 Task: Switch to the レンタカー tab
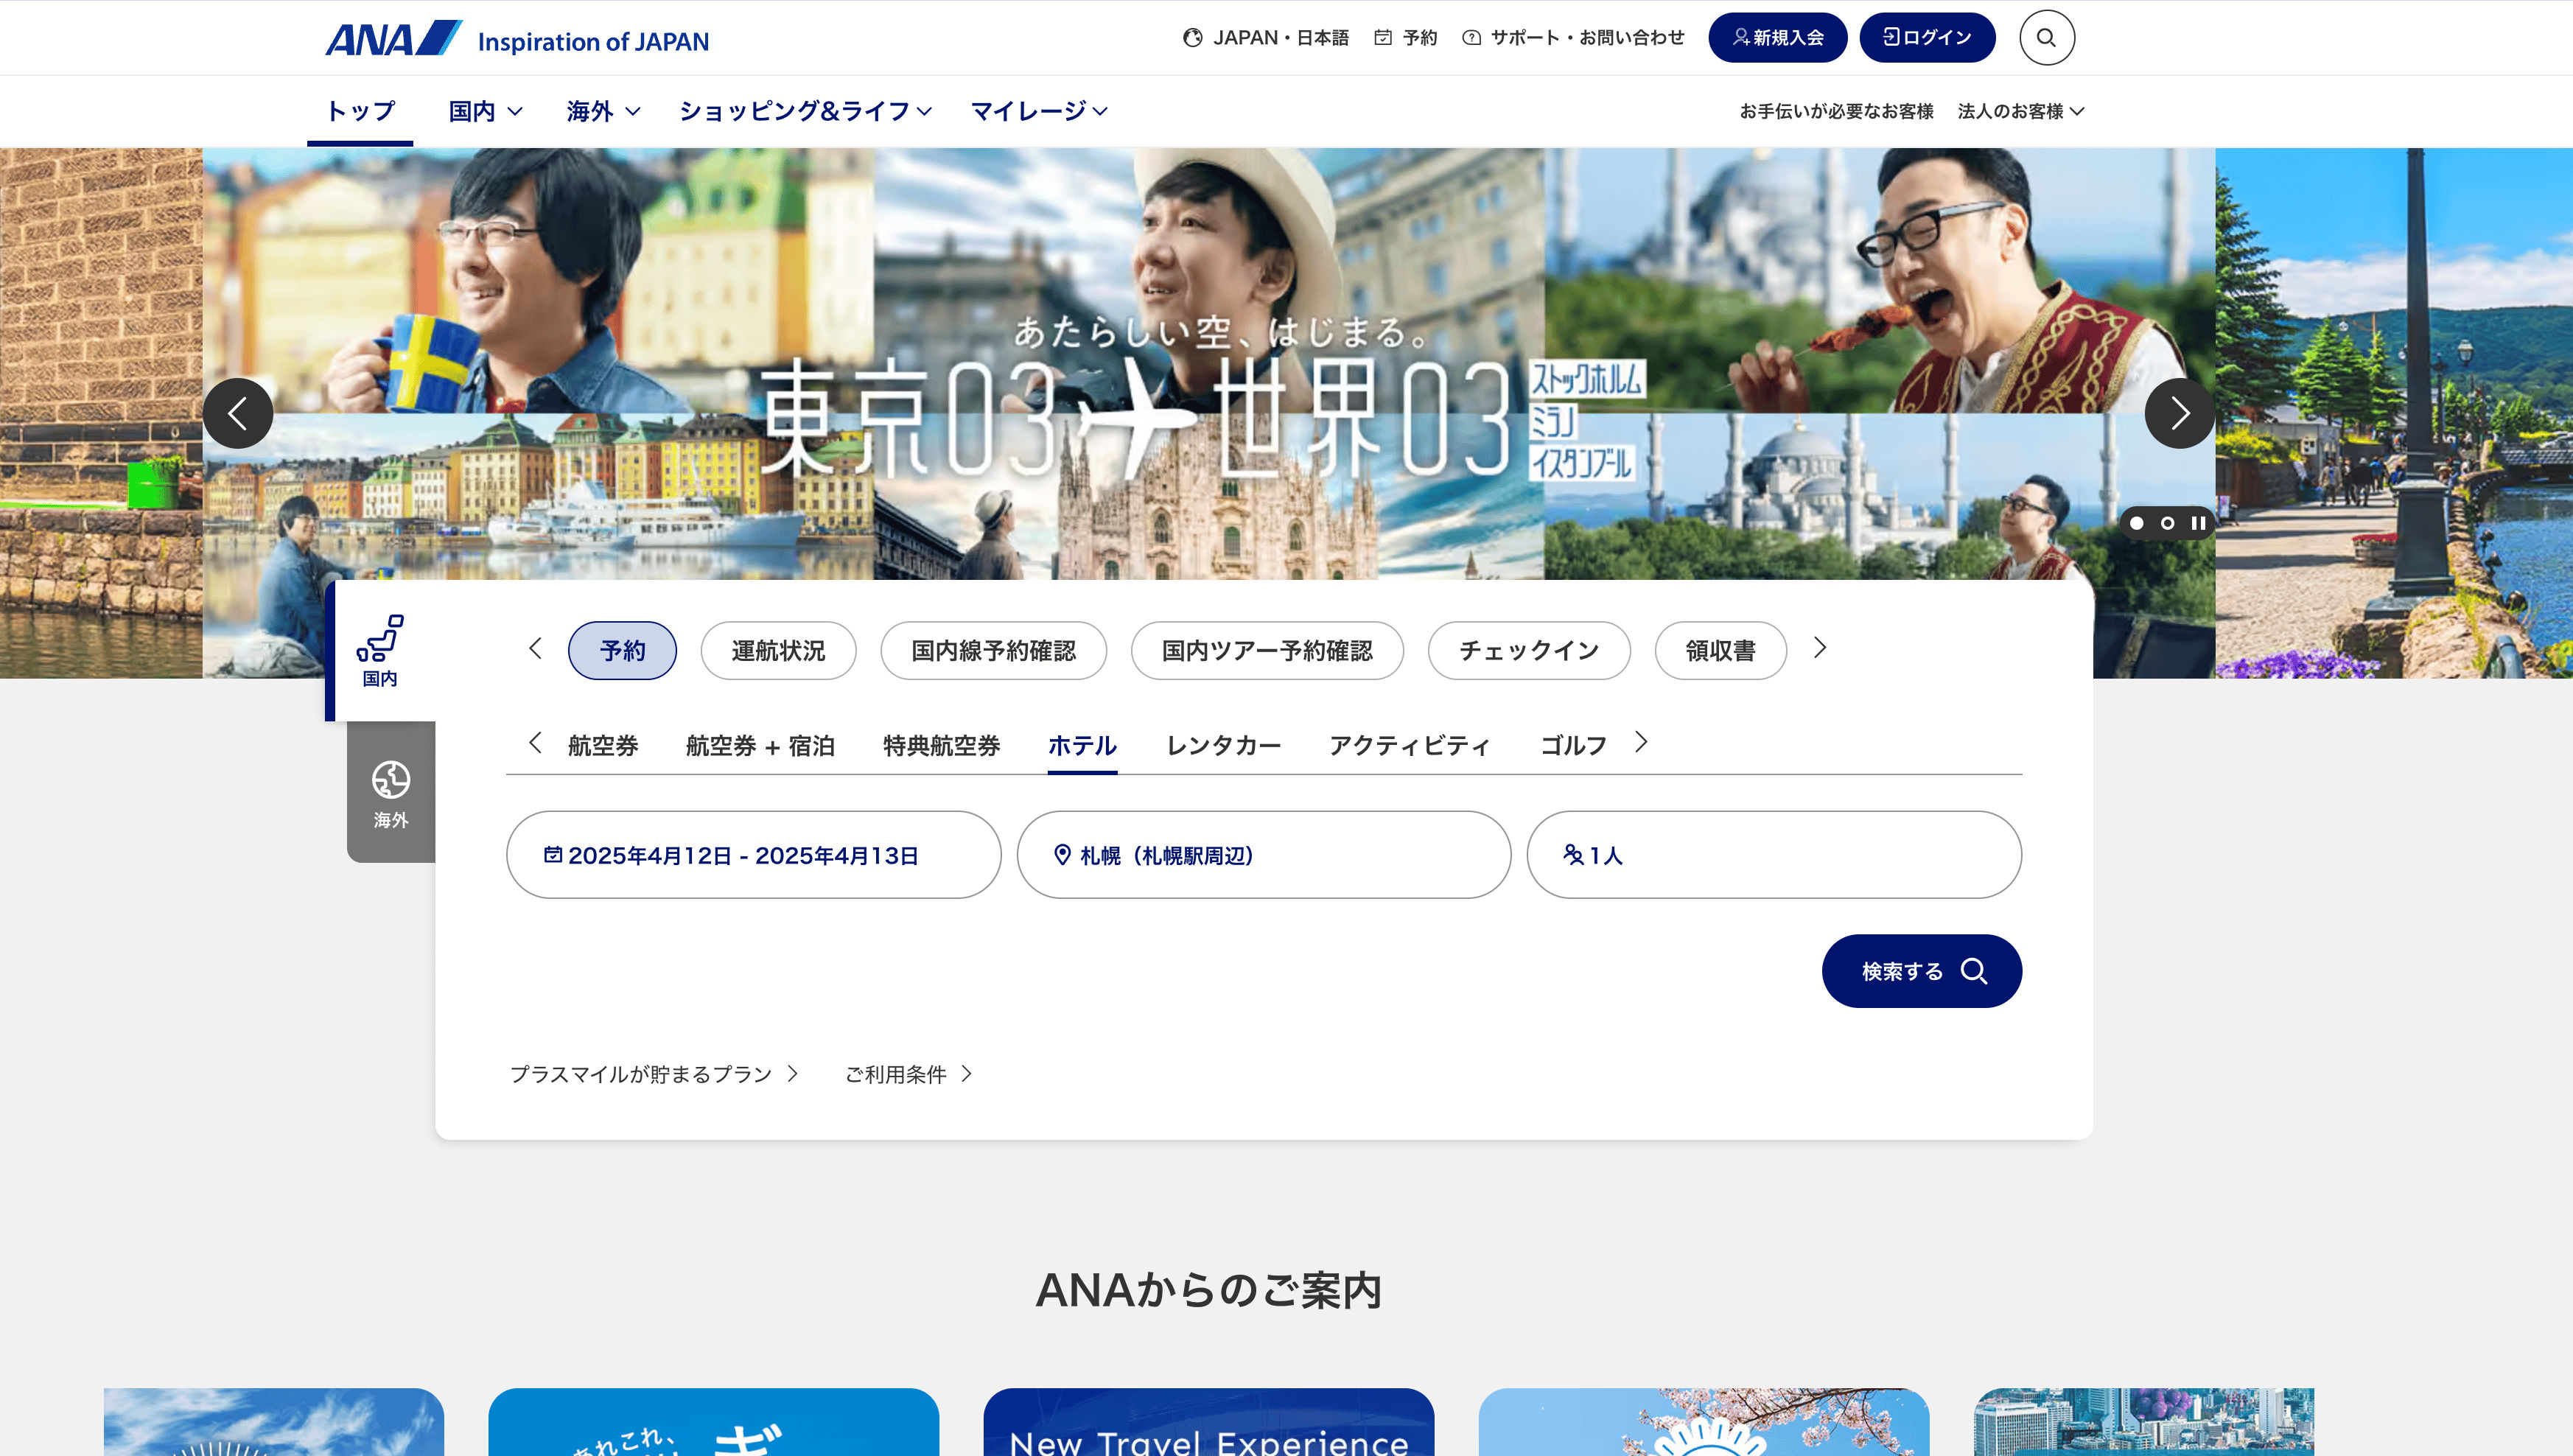[1223, 746]
